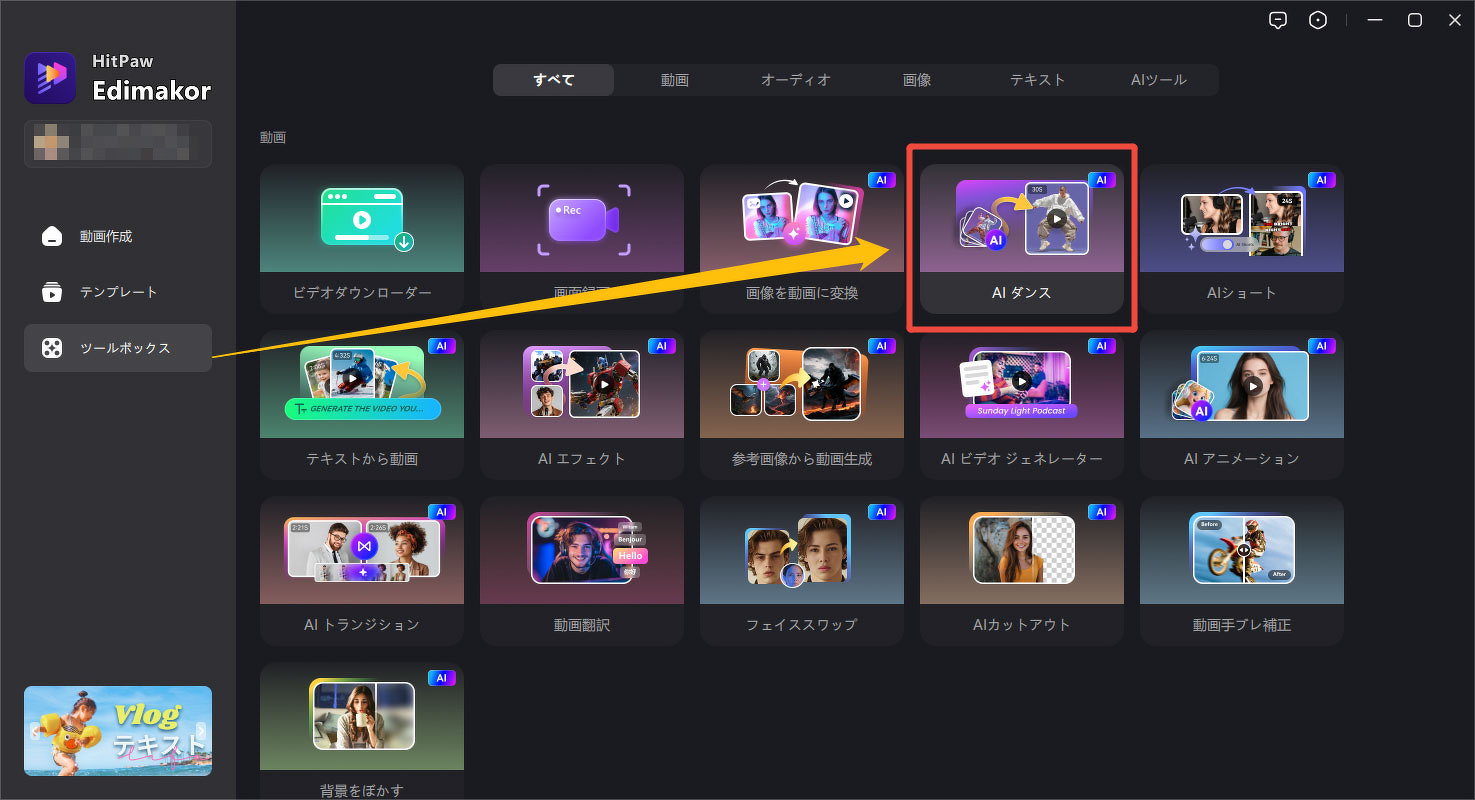Screen dimensions: 1475x800
Task: Minimize the Edimakor window
Action: (x=1376, y=20)
